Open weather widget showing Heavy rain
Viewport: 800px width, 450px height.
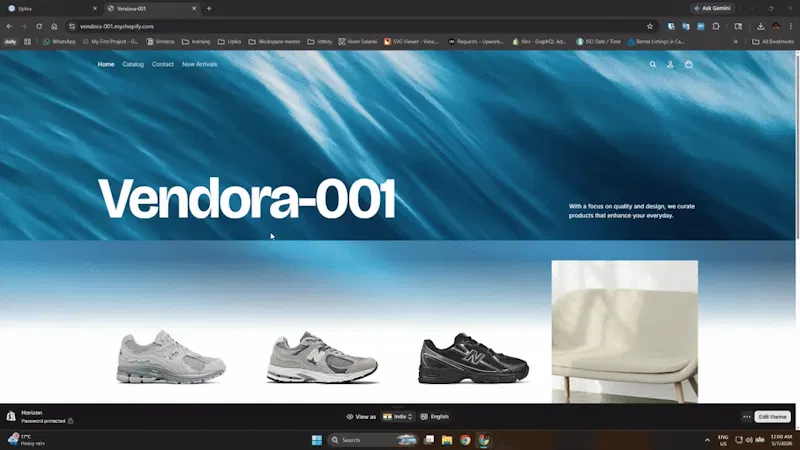(x=26, y=440)
